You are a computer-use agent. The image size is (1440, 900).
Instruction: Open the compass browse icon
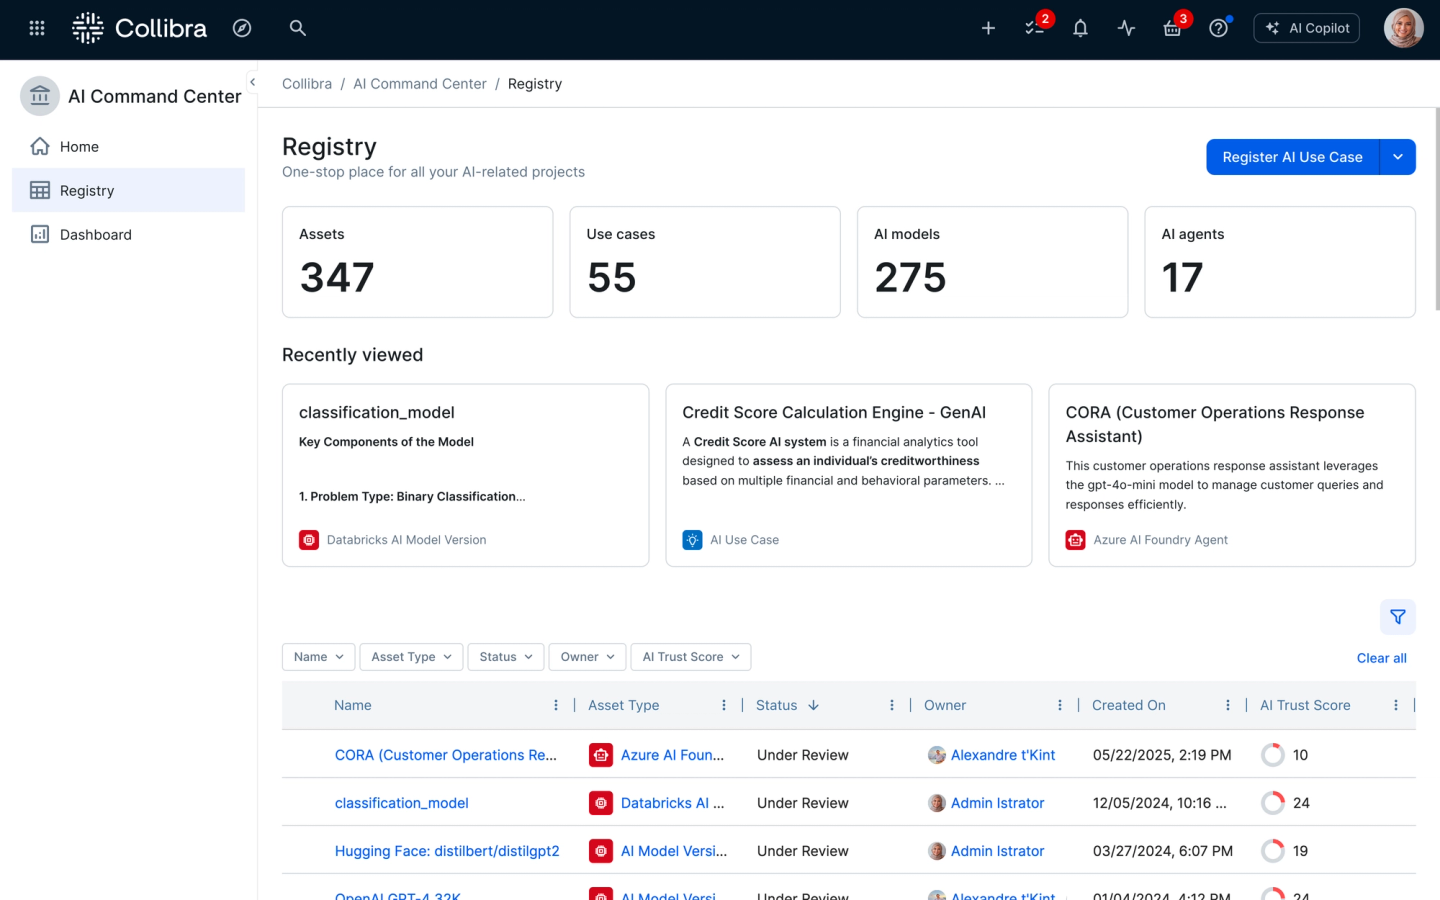[242, 28]
